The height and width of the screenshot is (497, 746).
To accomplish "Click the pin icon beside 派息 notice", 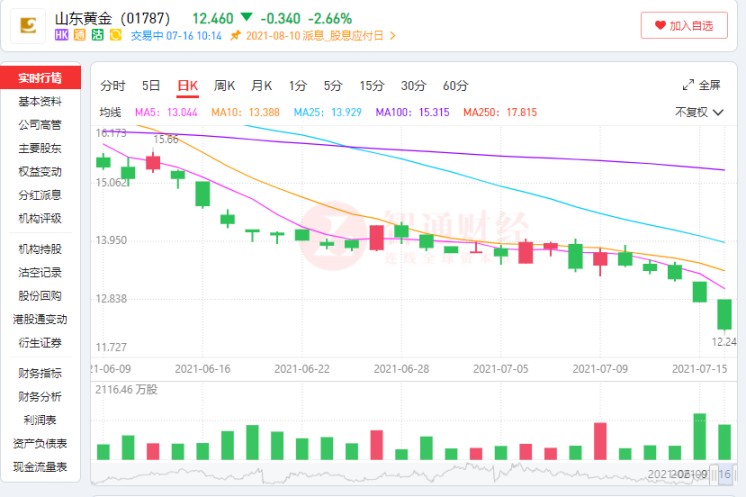I will click(235, 35).
